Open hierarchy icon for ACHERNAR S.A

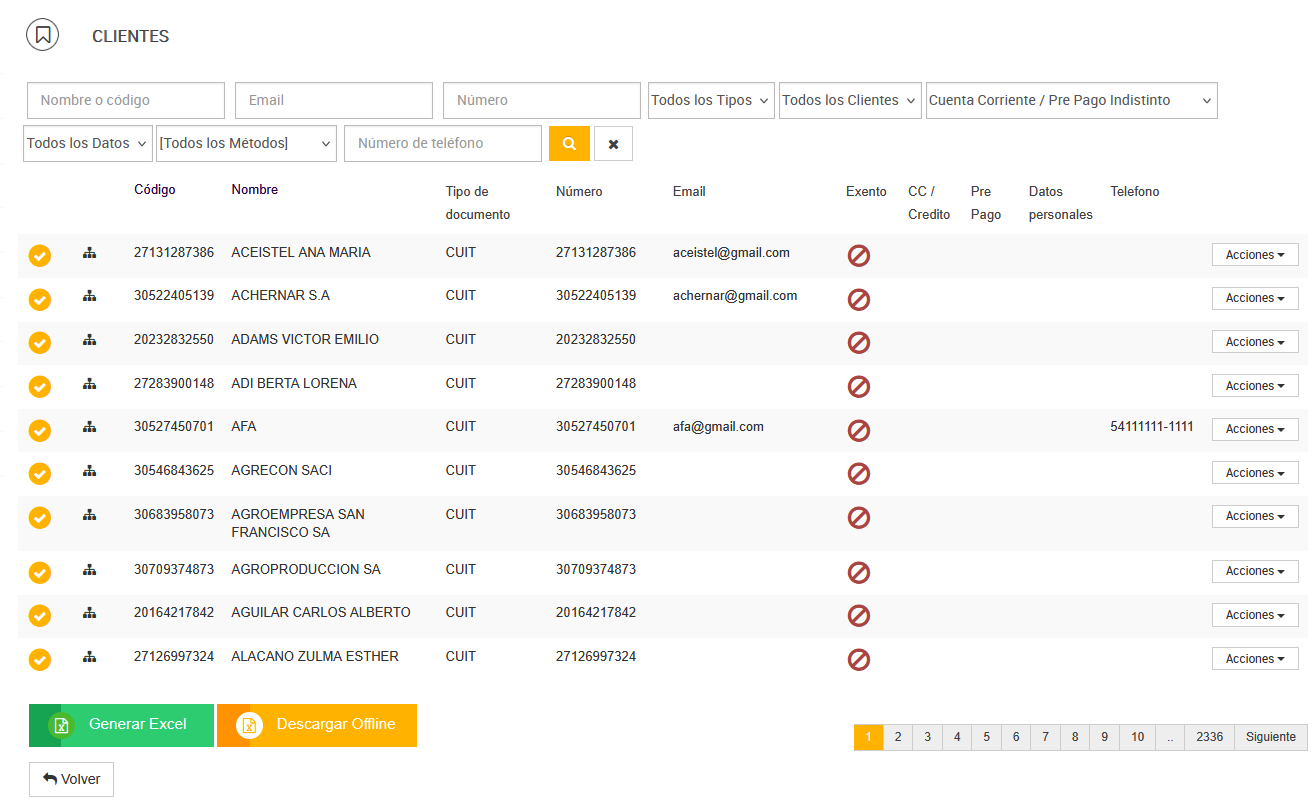[x=89, y=296]
